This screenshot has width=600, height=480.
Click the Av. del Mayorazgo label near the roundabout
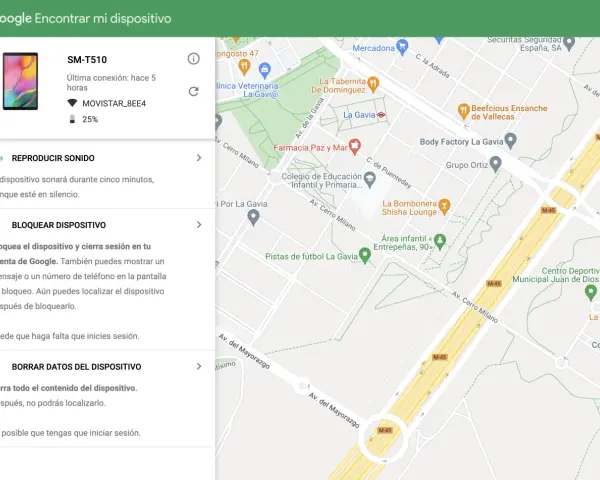[x=334, y=410]
